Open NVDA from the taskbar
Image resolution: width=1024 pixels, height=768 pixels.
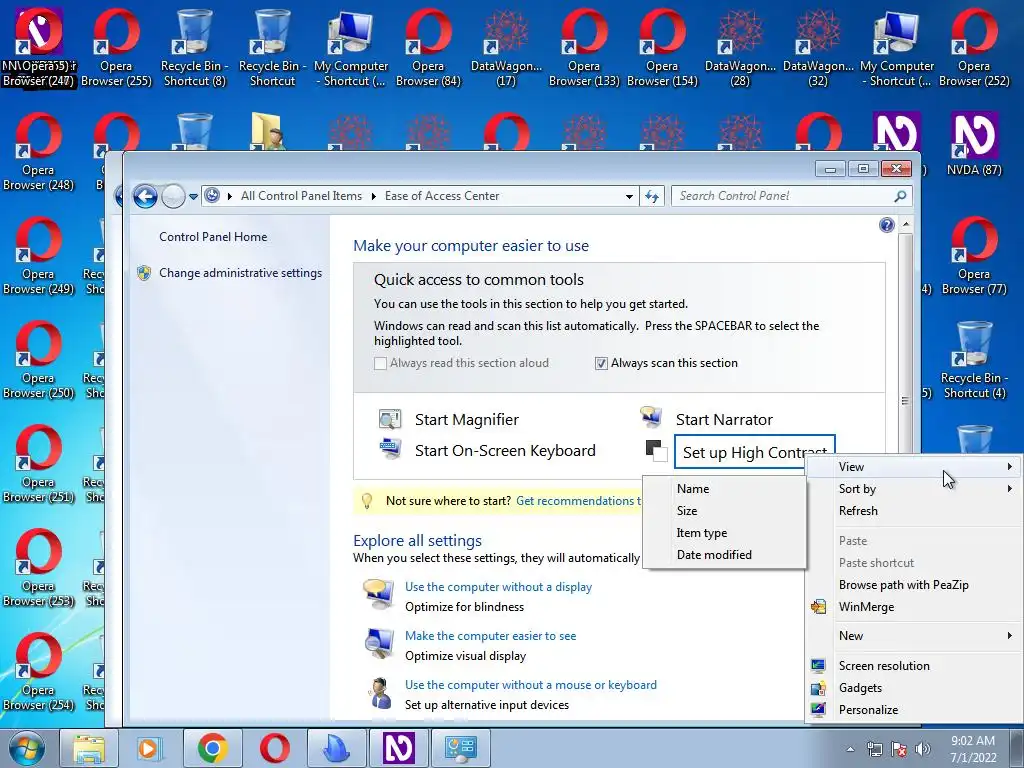[398, 748]
